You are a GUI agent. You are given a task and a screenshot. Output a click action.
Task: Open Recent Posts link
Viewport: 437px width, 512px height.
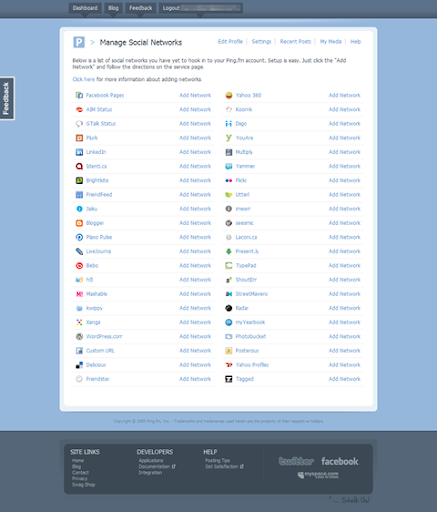coord(295,42)
